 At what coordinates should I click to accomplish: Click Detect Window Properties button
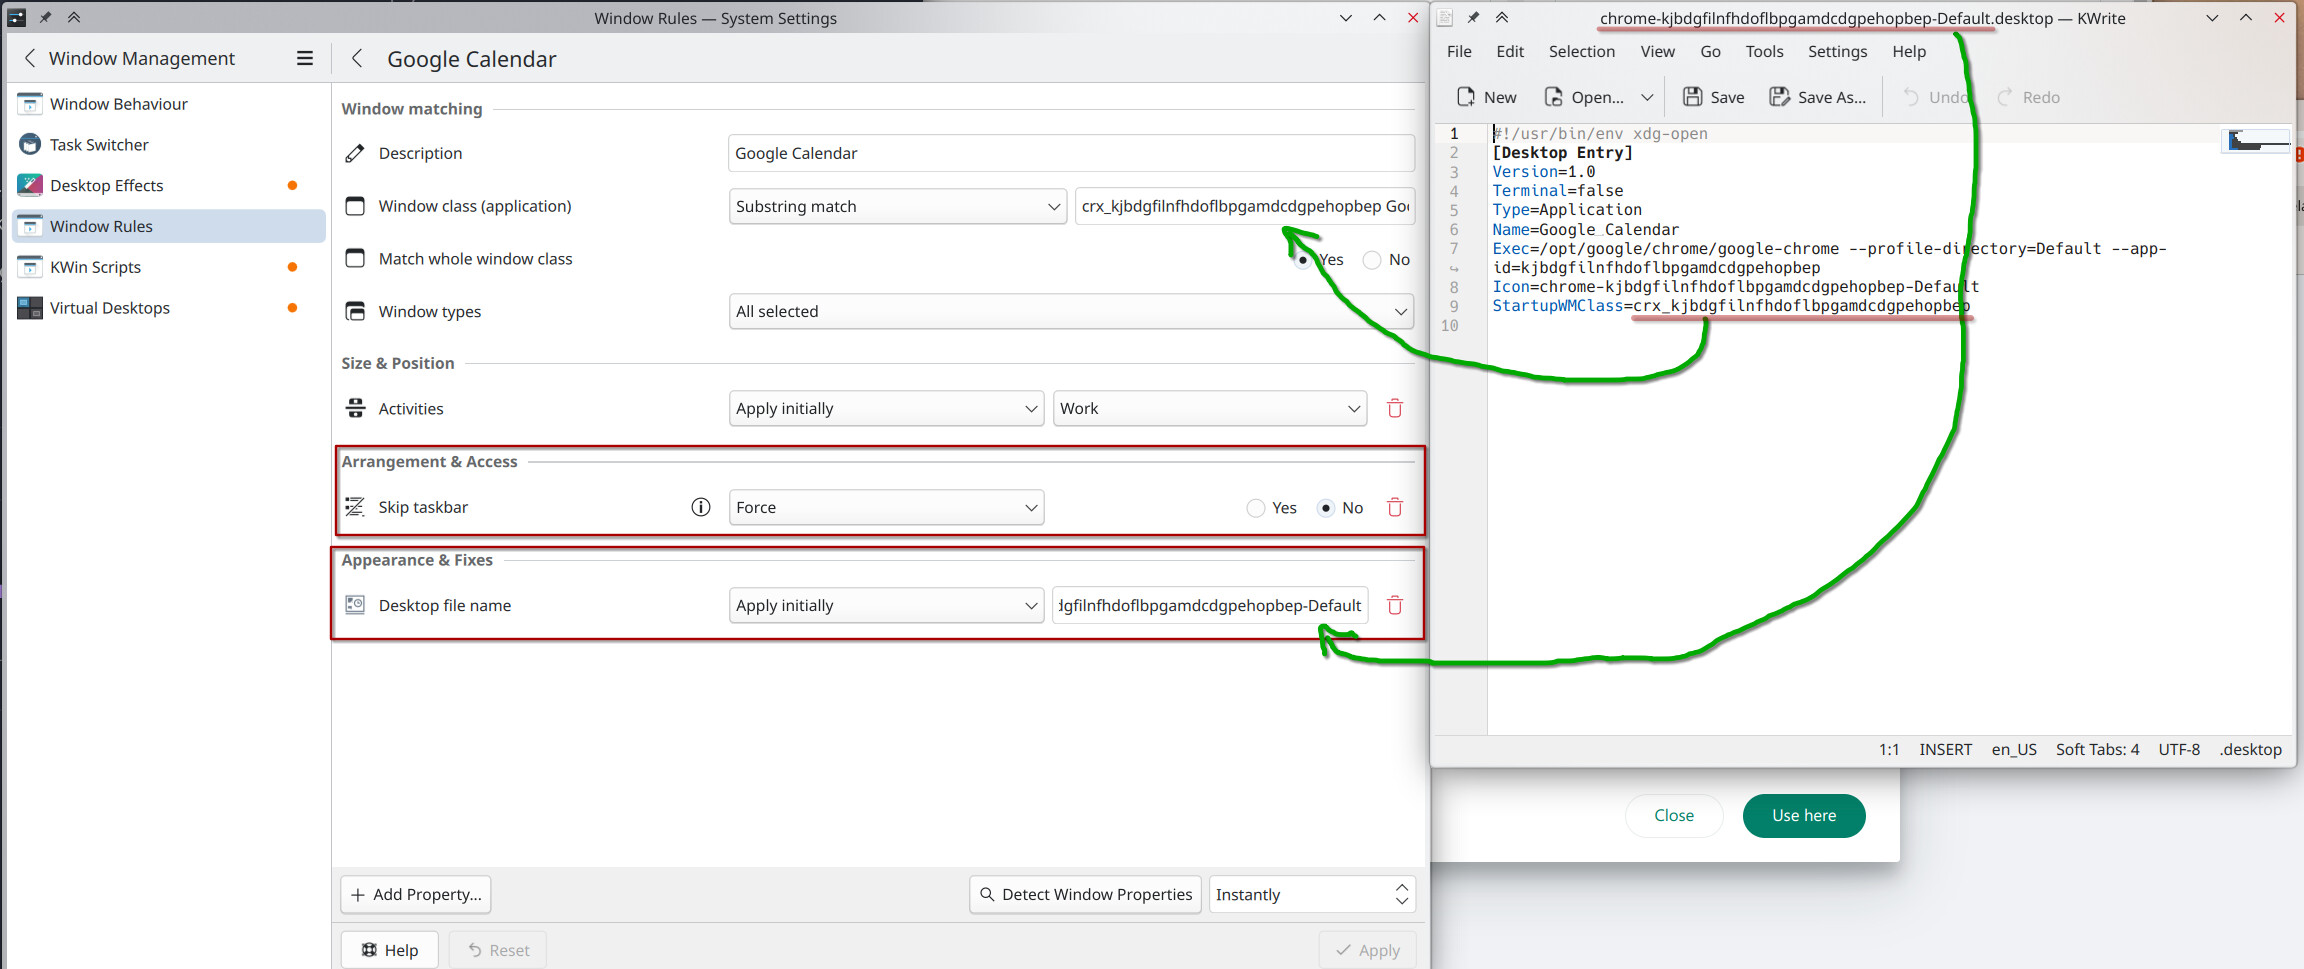tap(1085, 894)
